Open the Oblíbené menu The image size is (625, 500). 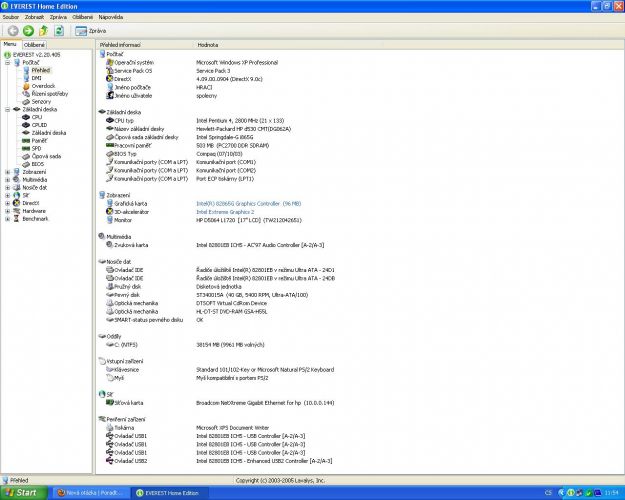(x=82, y=17)
